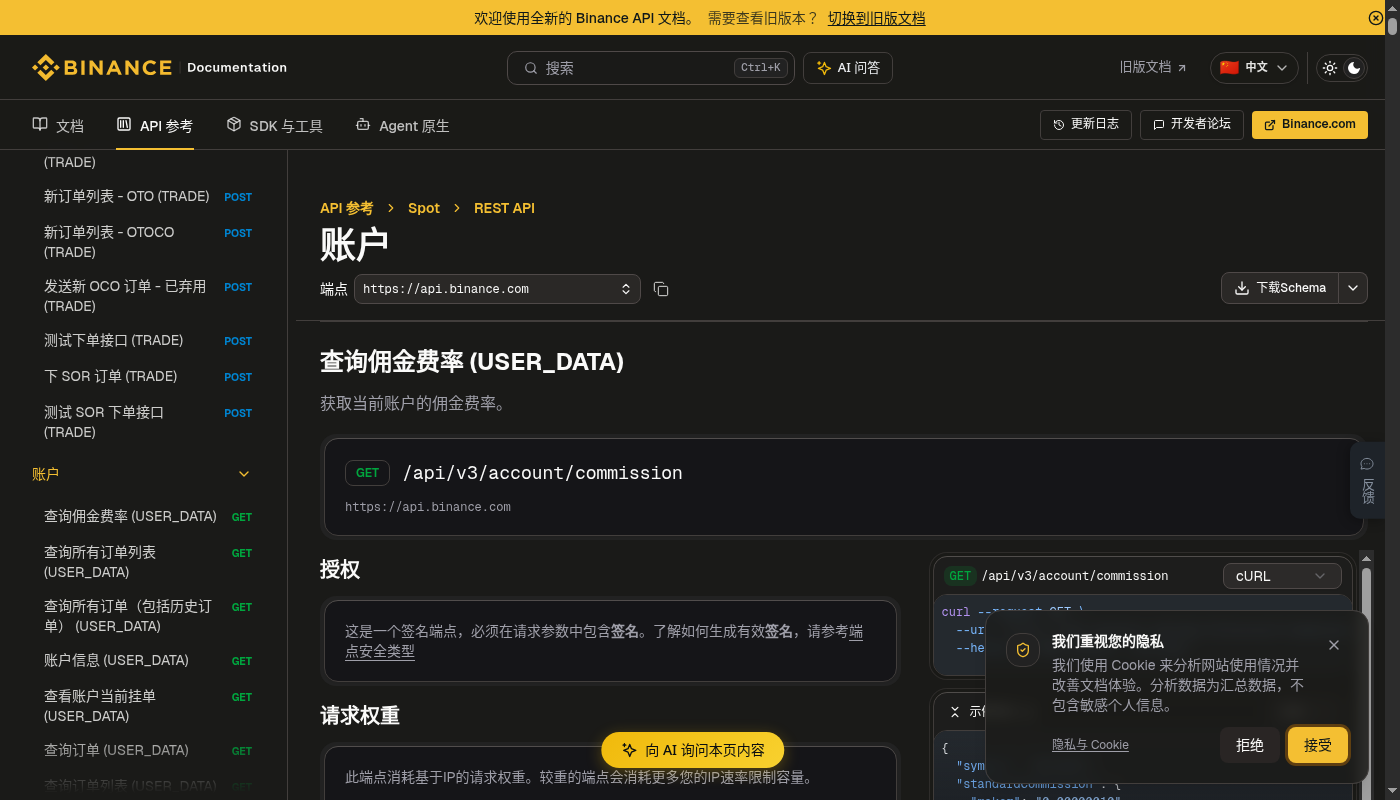Click the 向 AI 询问本页内容 button
The image size is (1400, 800).
pos(692,750)
